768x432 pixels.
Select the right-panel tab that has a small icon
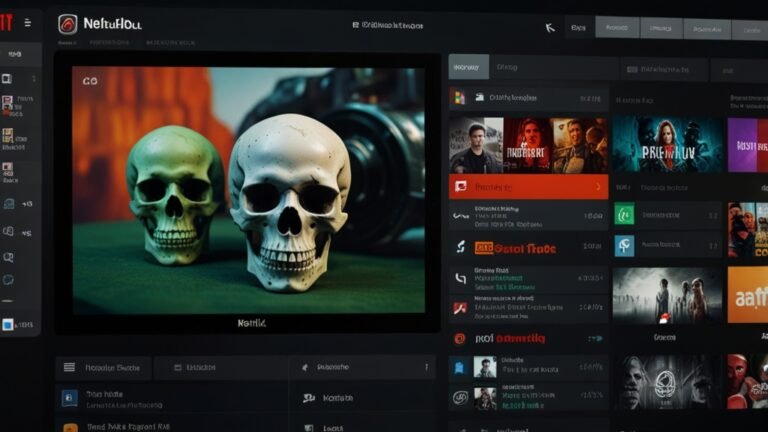pyautogui.click(x=664, y=70)
